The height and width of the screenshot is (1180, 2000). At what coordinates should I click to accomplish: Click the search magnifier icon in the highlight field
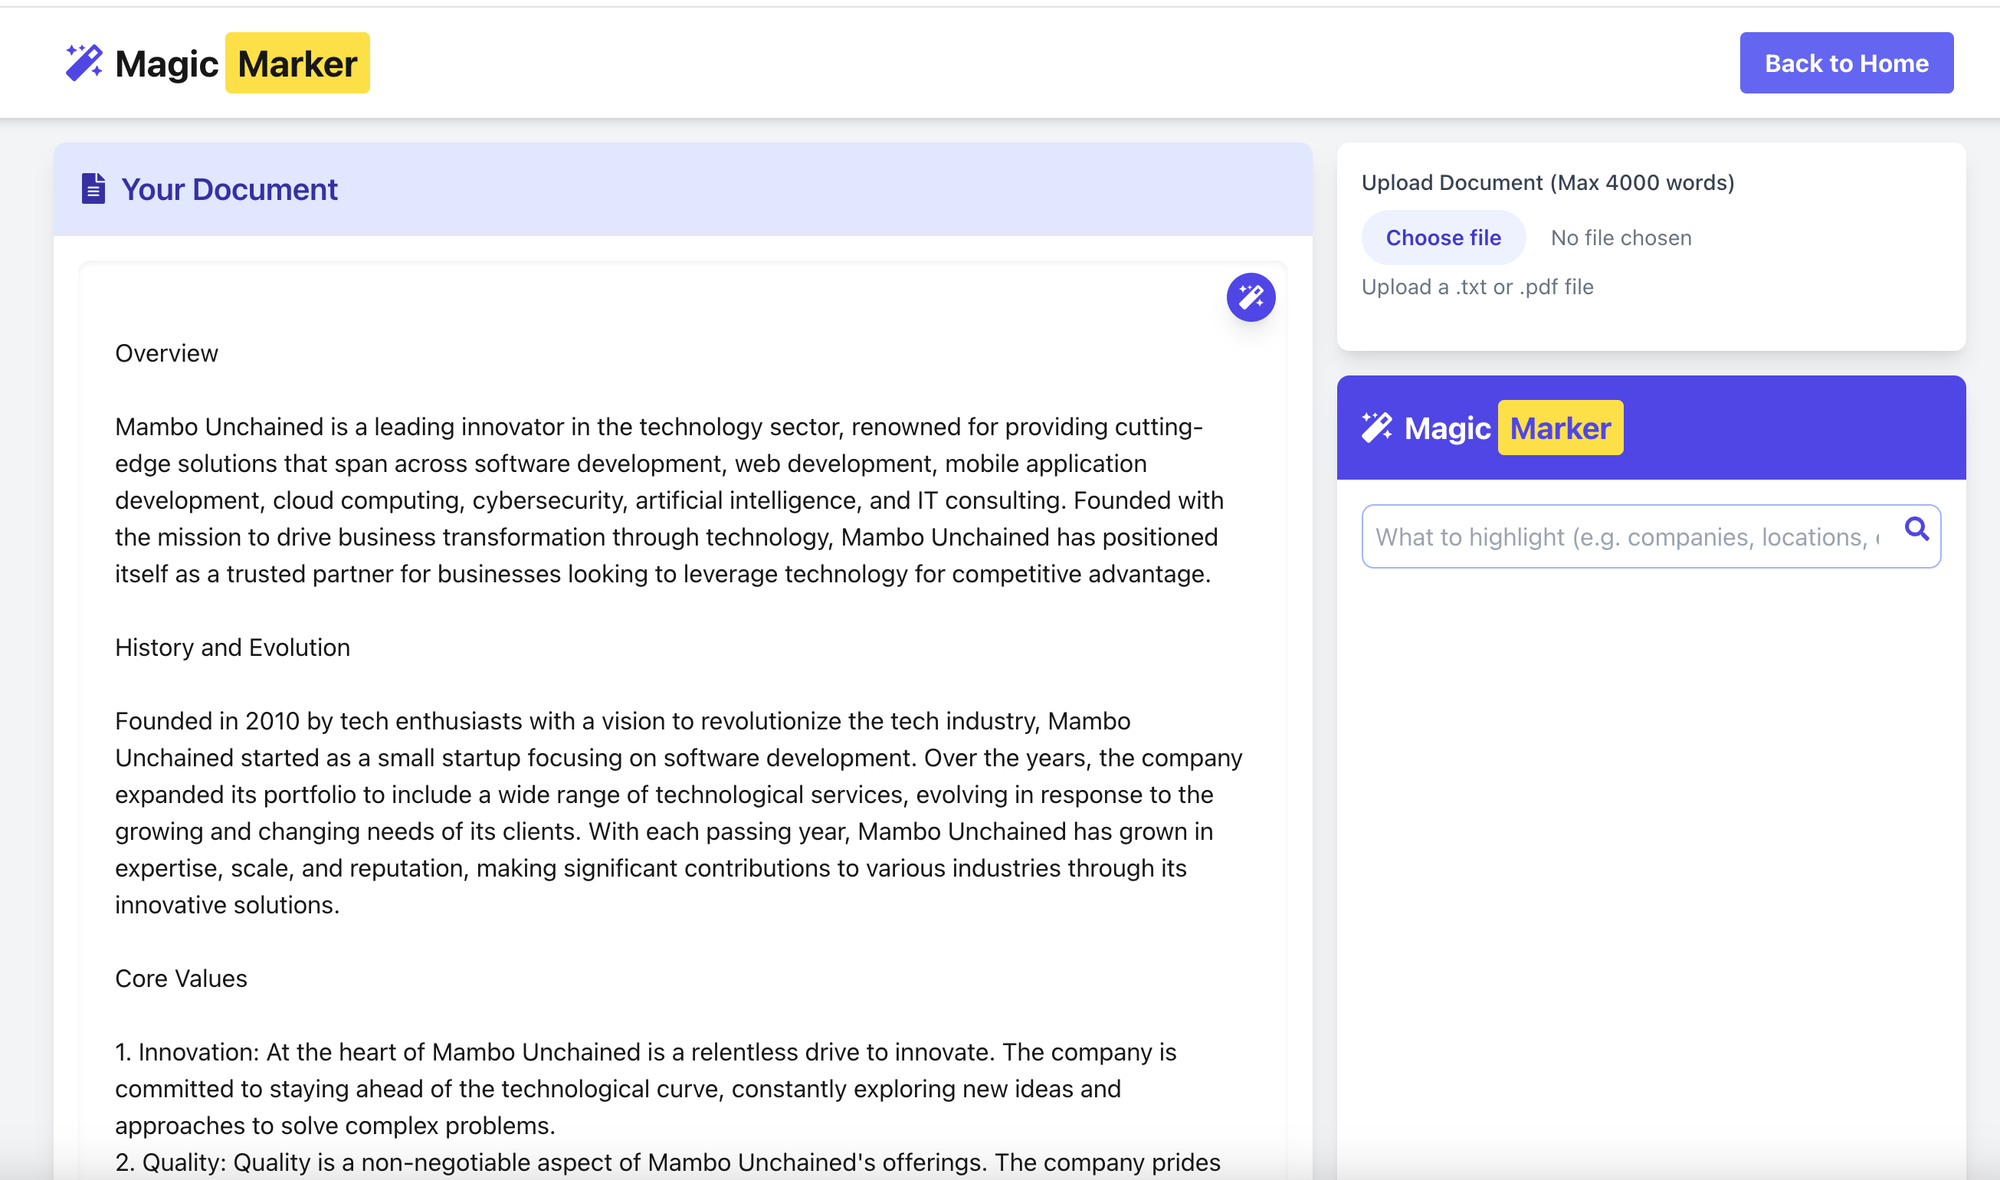(1916, 529)
